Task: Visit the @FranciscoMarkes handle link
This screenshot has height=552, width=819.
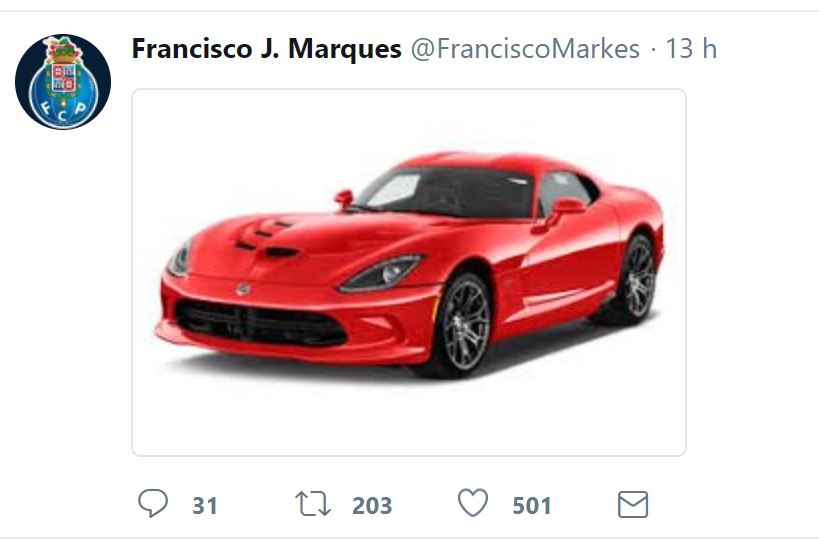Action: click(x=525, y=48)
